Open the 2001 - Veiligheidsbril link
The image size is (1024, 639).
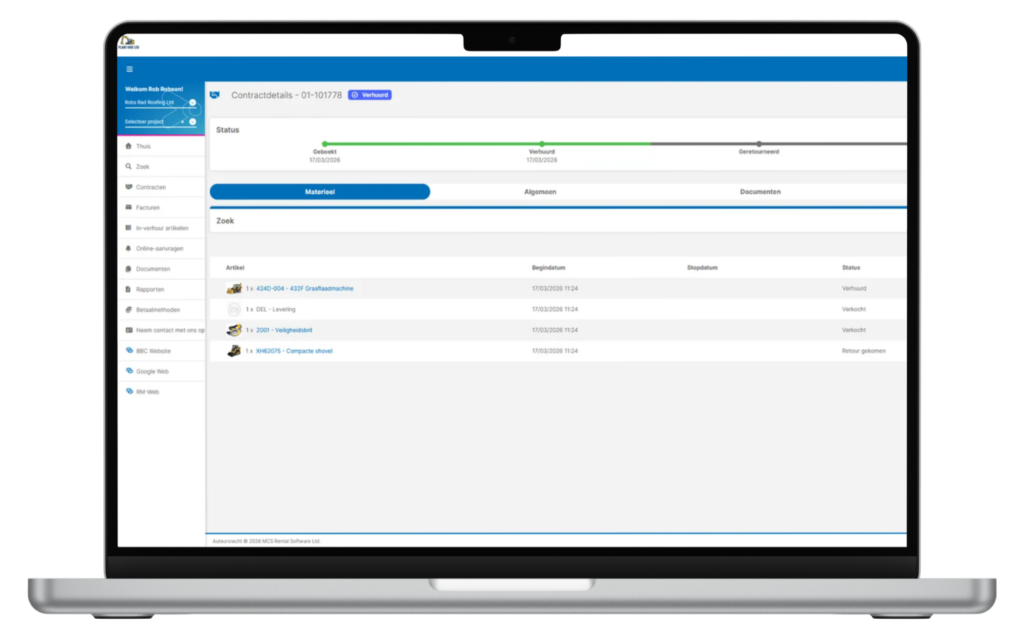click(x=284, y=330)
